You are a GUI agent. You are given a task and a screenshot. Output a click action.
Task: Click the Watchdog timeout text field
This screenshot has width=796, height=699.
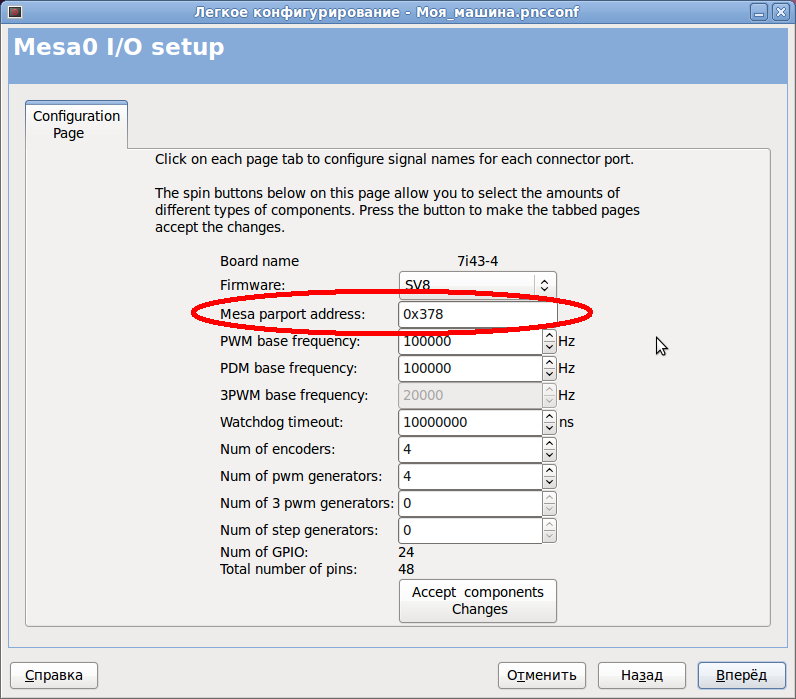pos(470,422)
